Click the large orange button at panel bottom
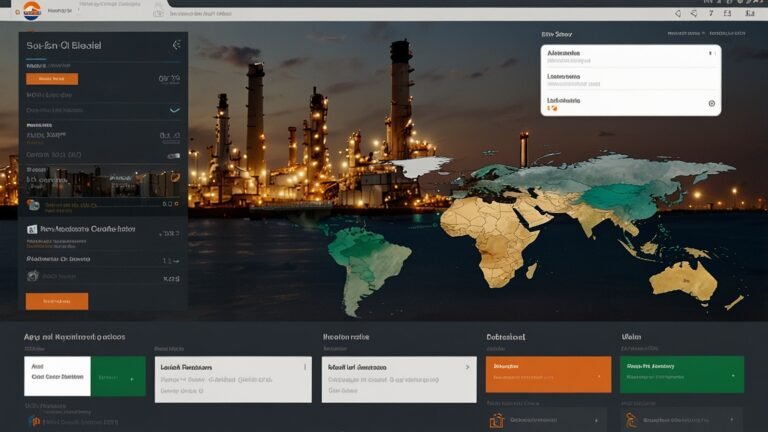768x432 pixels. coord(57,301)
